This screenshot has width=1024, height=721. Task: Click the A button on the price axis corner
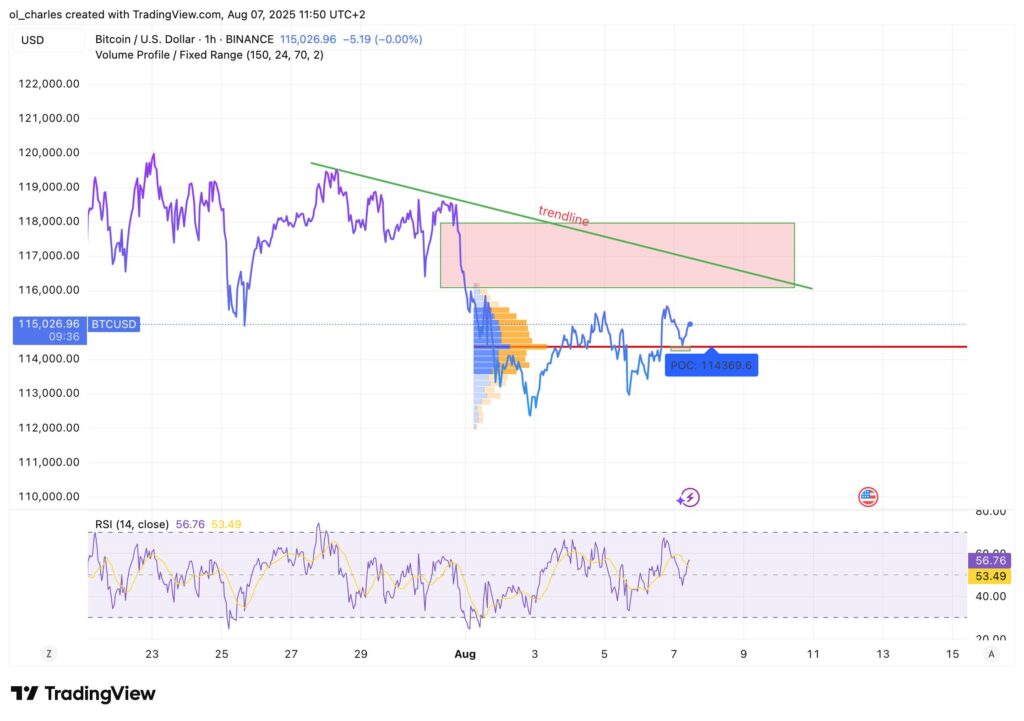pyautogui.click(x=991, y=653)
